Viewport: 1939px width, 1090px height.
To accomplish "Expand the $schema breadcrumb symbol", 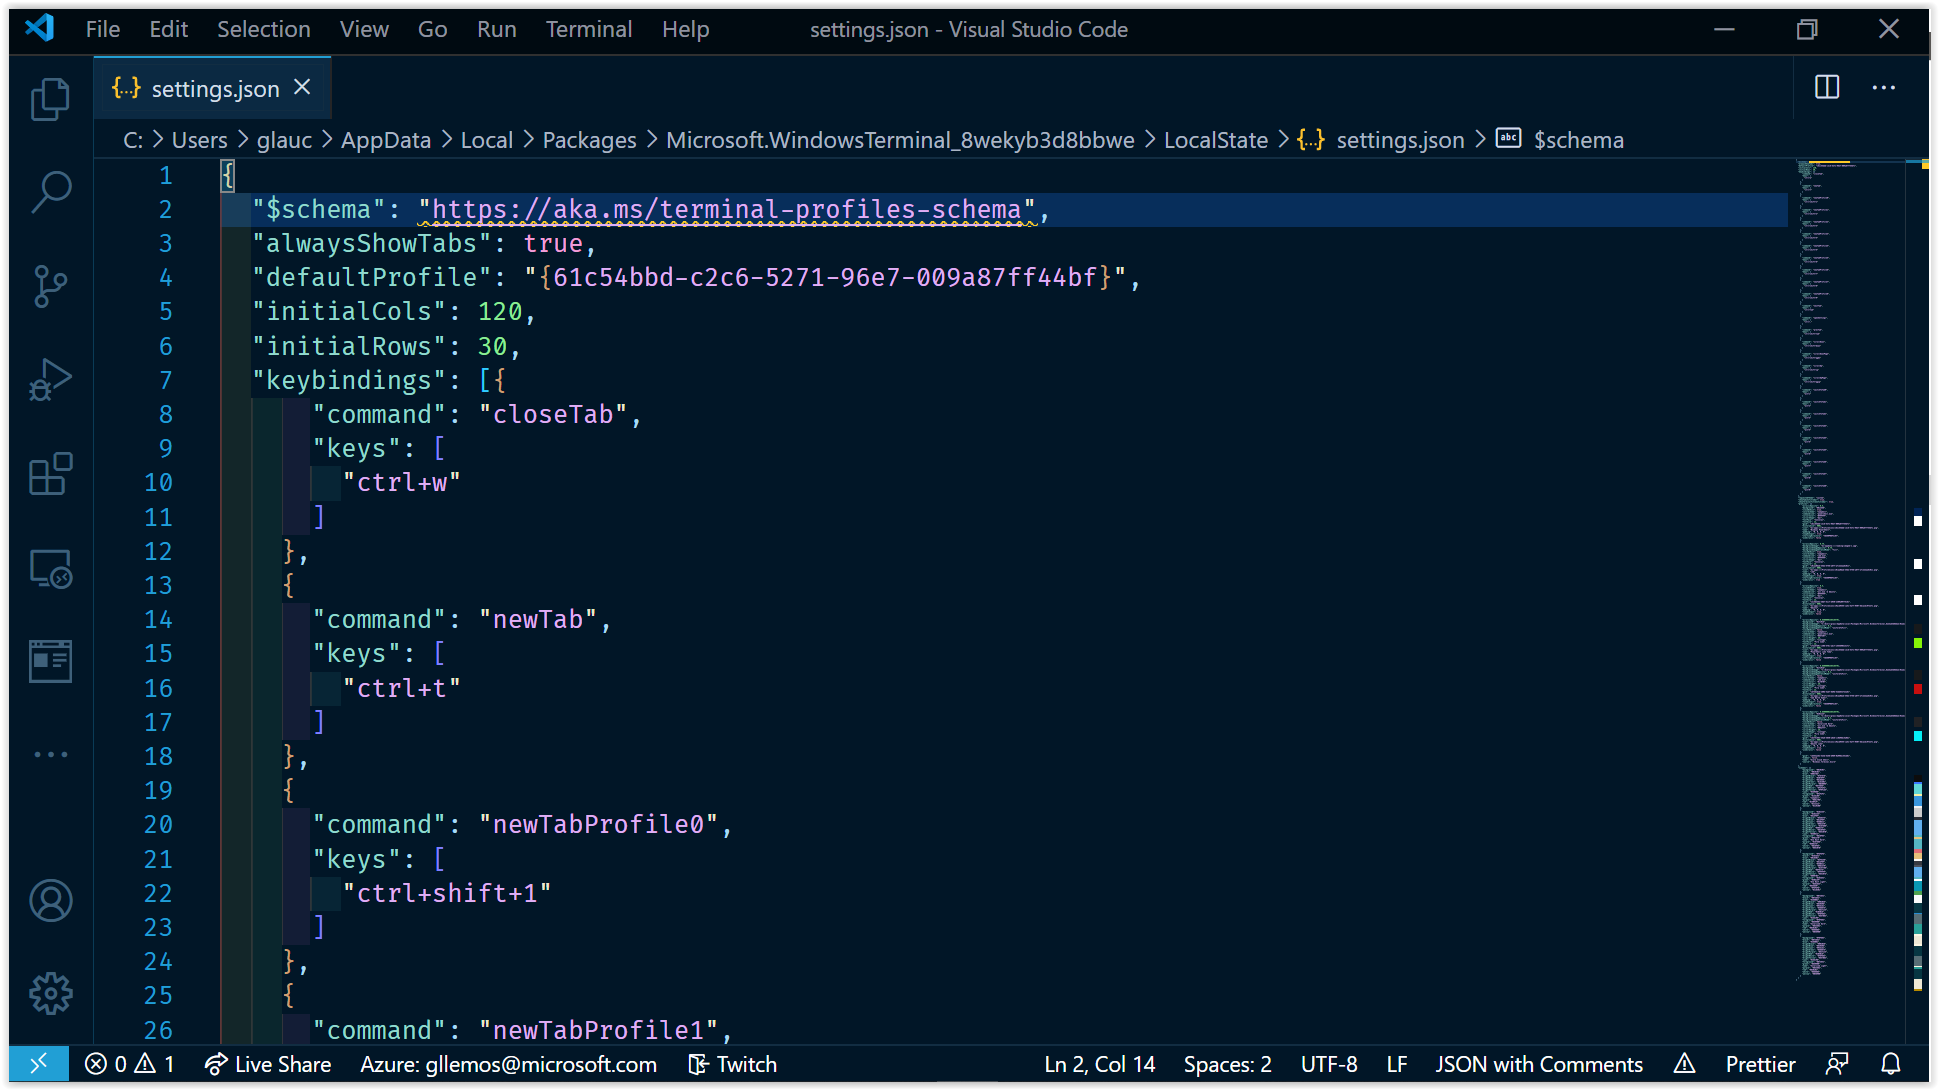I will (1560, 140).
